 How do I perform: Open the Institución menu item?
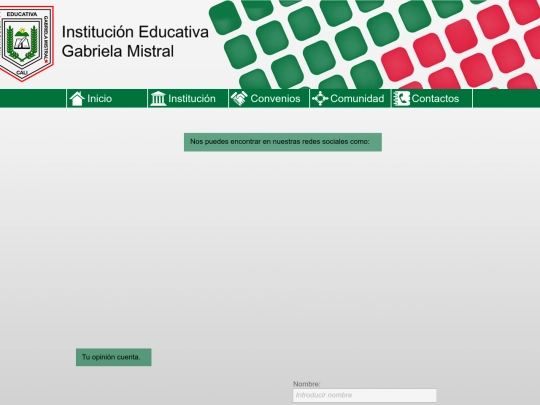[x=188, y=98]
